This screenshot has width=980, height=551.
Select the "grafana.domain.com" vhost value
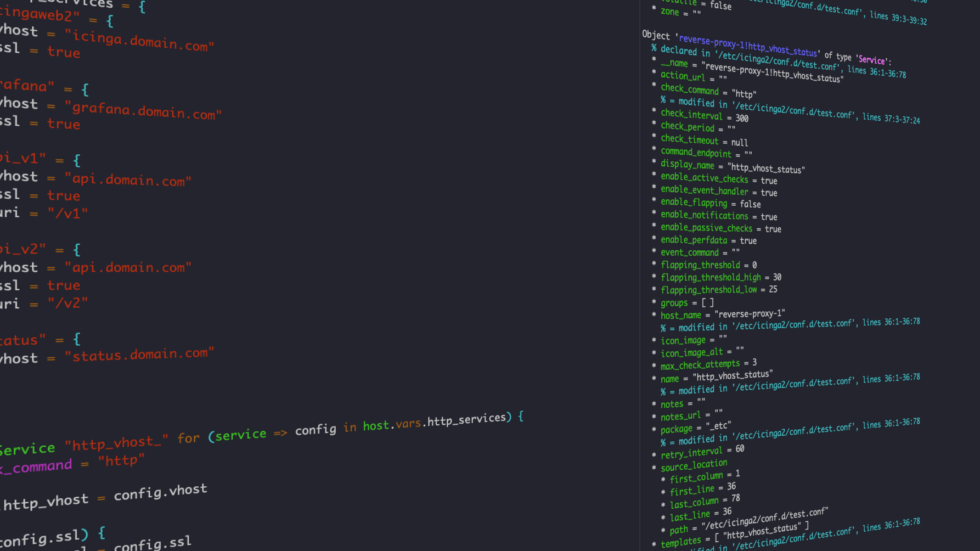click(143, 110)
